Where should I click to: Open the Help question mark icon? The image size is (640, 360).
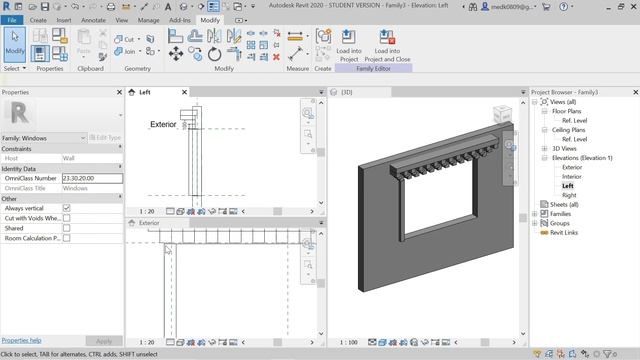pyautogui.click(x=563, y=7)
